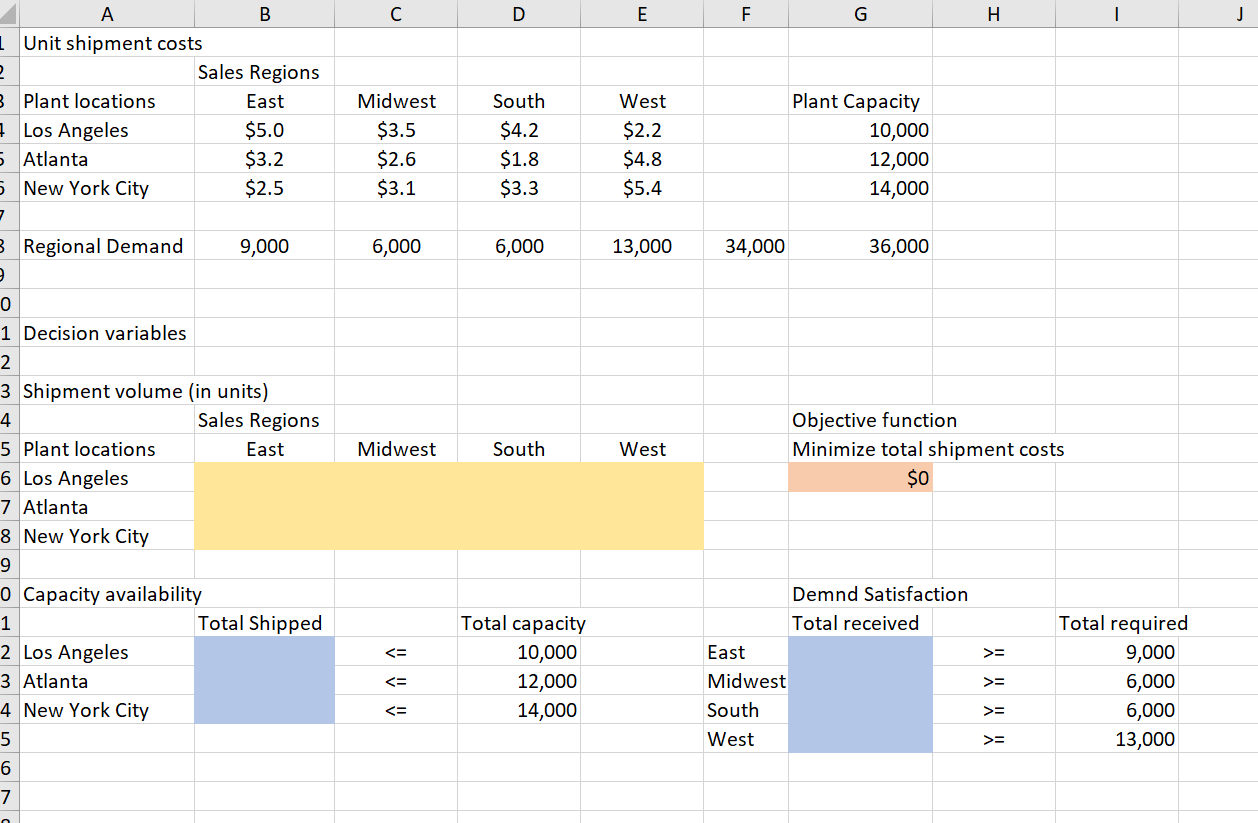
Task: Select column G header
Action: (x=860, y=14)
